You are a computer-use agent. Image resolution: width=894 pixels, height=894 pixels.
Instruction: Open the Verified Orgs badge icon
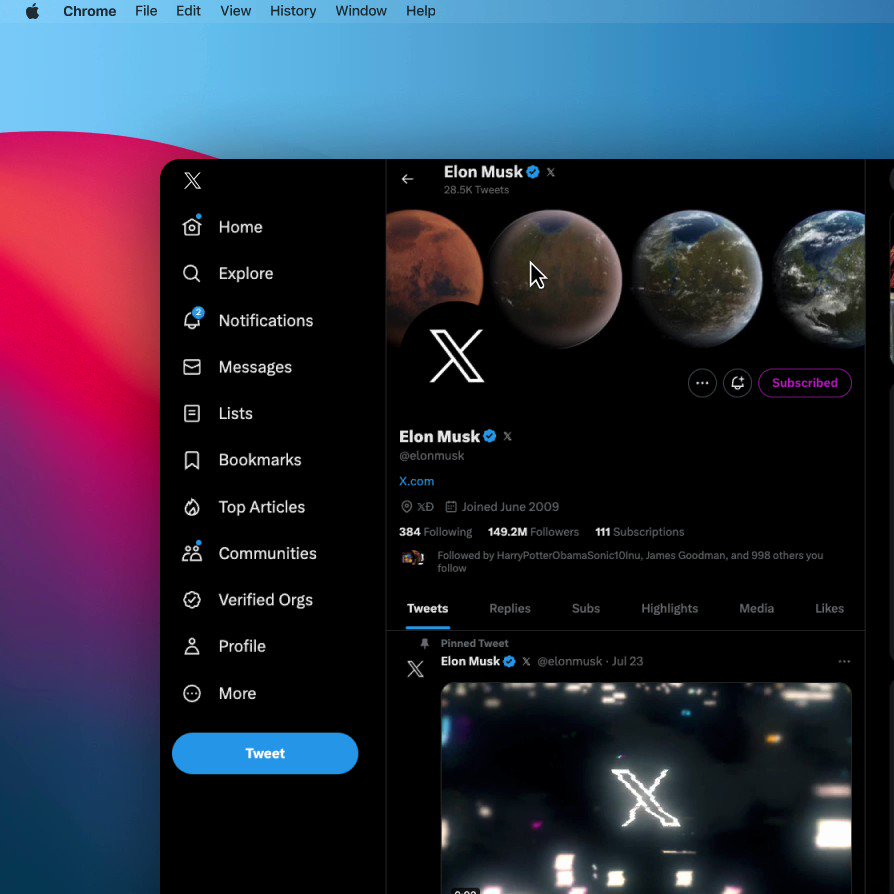pos(192,600)
